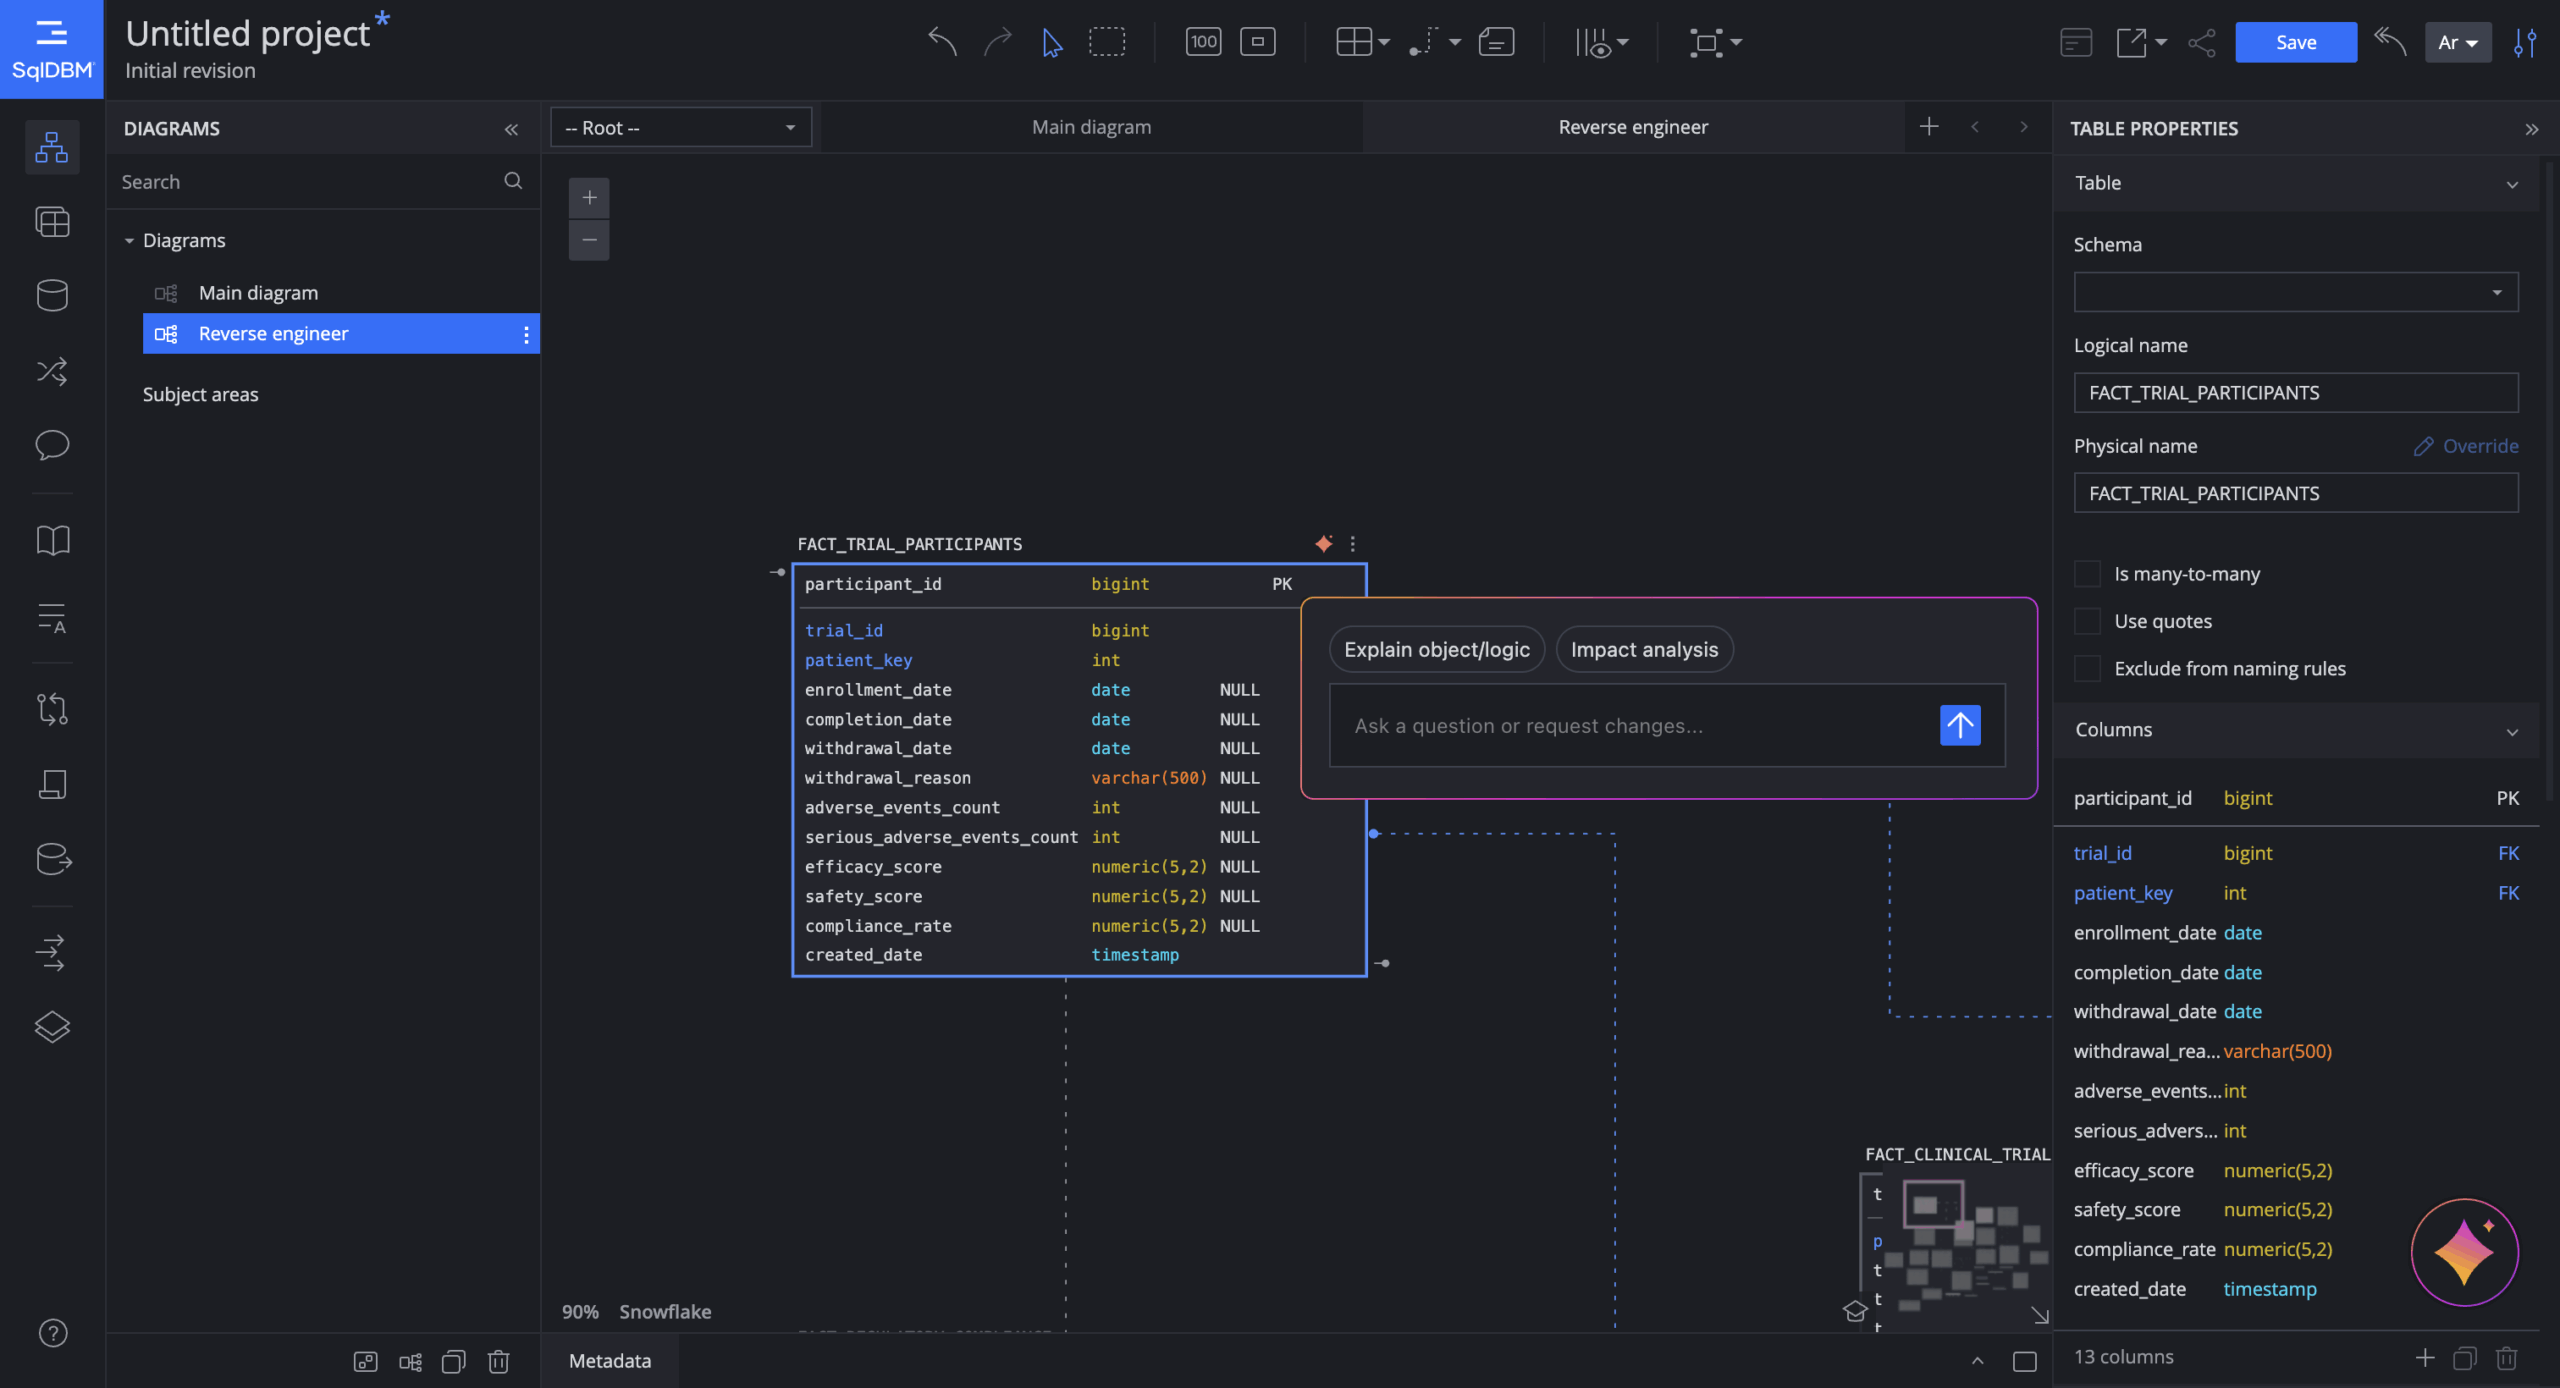Click the zoom to 100% icon
The width and height of the screenshot is (2560, 1388).
[x=1203, y=42]
